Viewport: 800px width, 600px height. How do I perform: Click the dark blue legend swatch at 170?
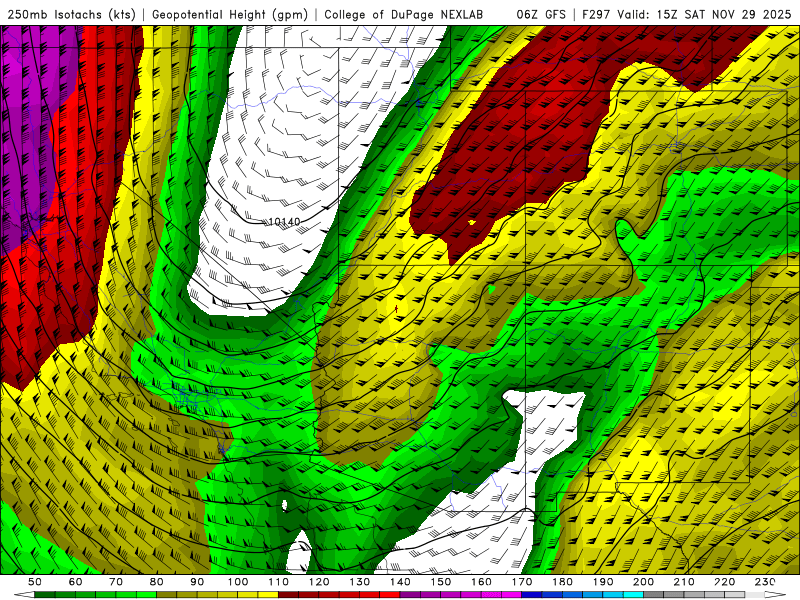[532, 595]
